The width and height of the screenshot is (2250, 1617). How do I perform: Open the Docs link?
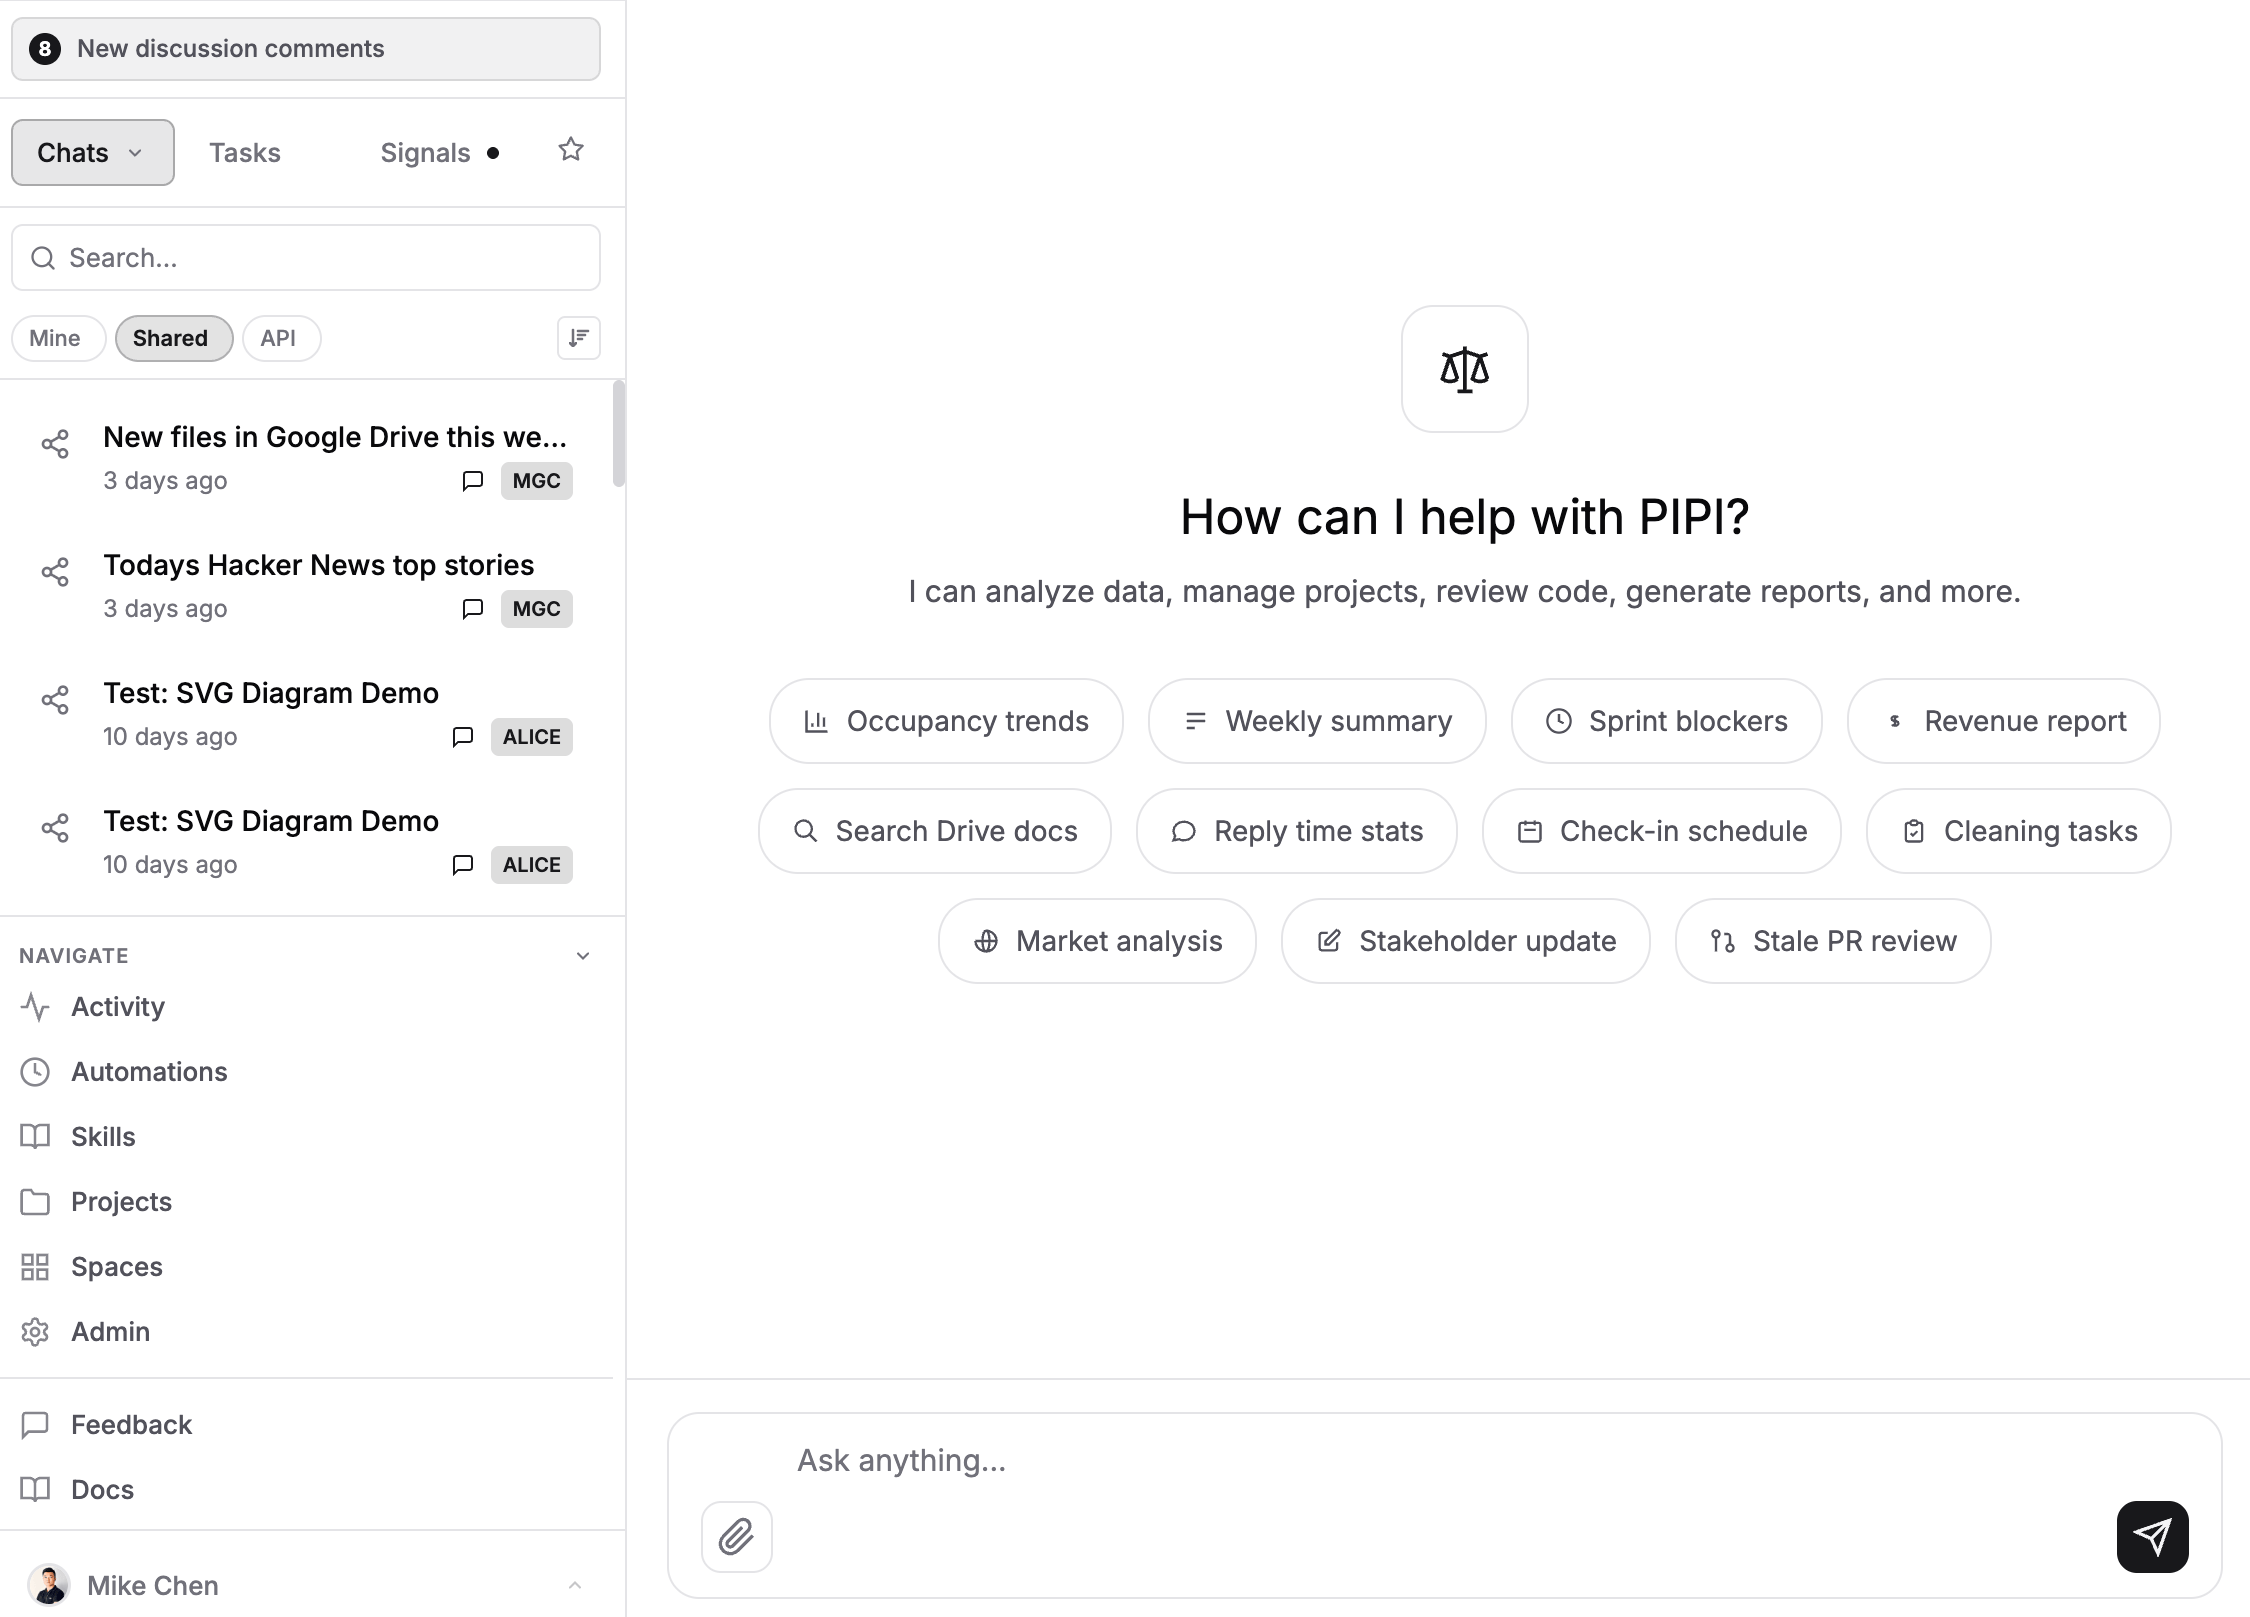(306, 1490)
